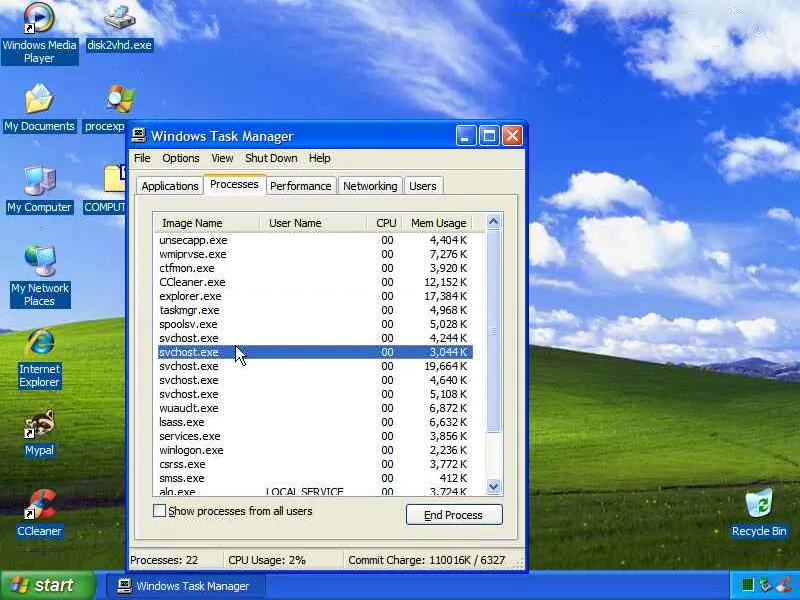The image size is (800, 600).
Task: Select the Processes tab
Action: [234, 184]
